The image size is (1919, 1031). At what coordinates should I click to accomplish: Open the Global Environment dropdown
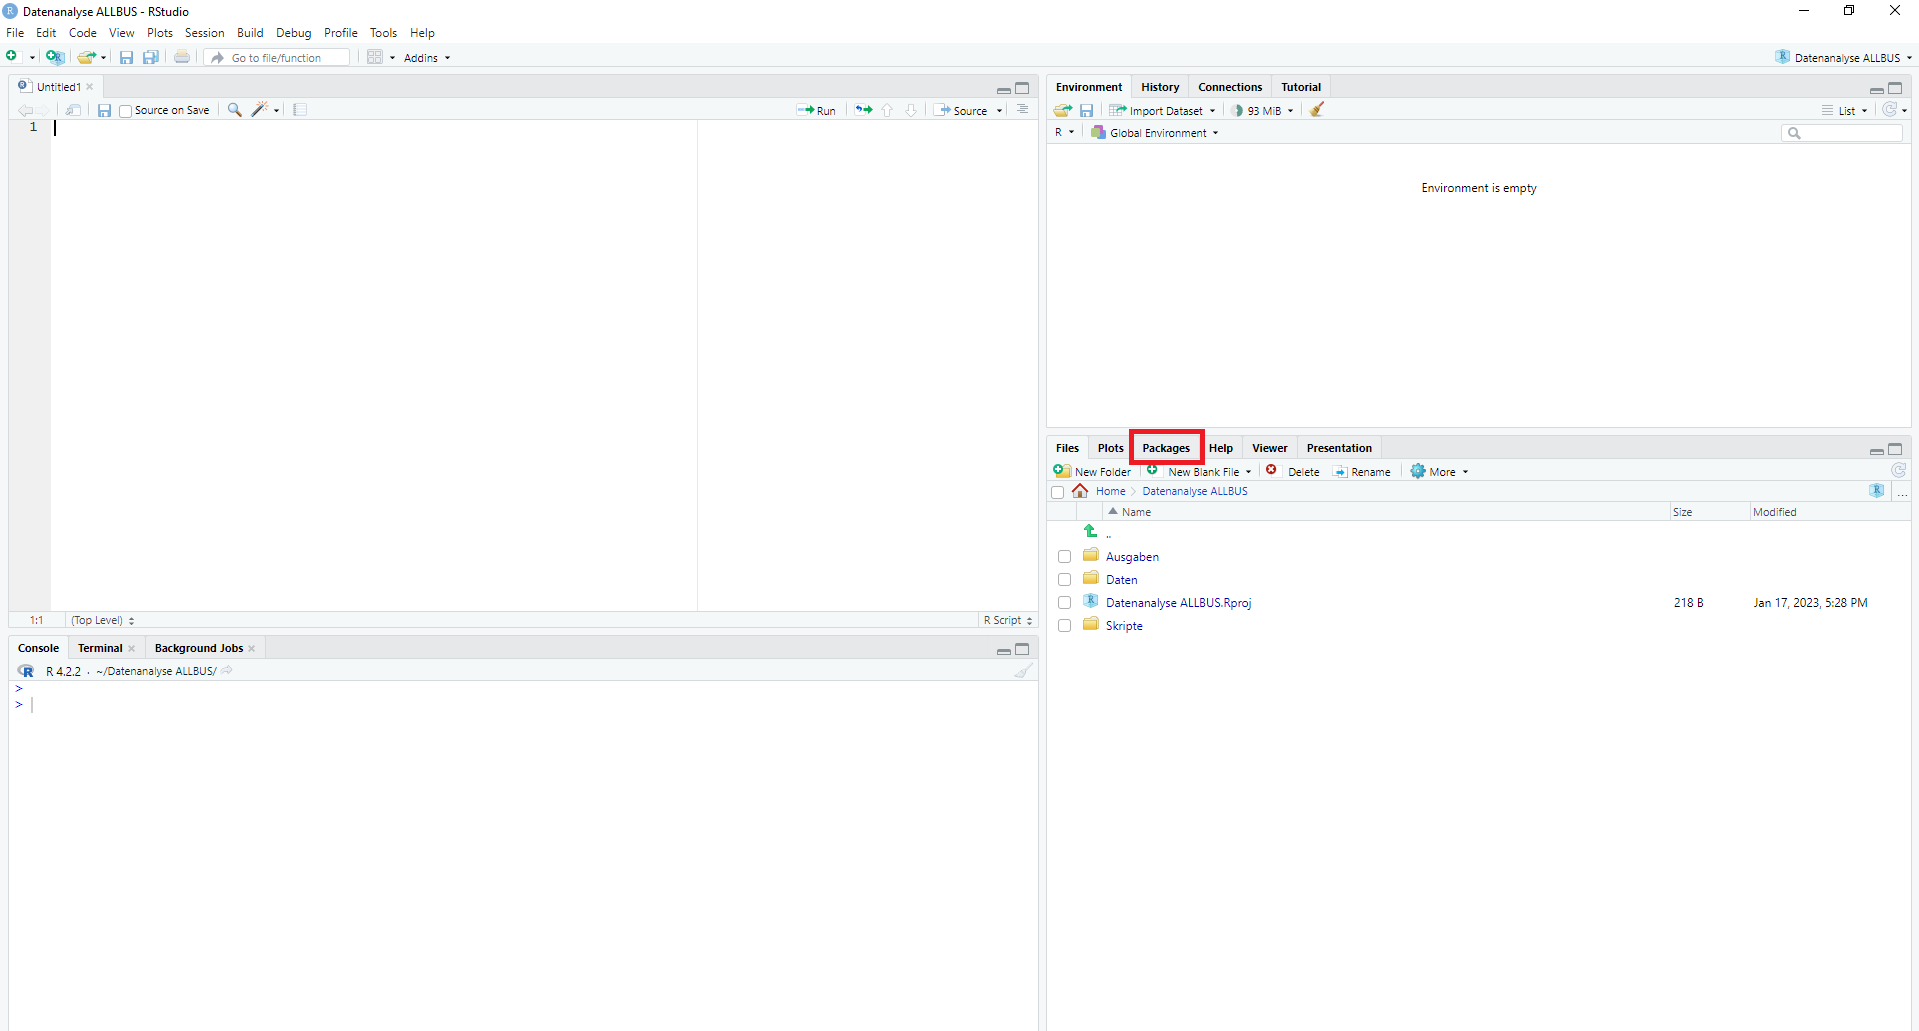click(x=1157, y=133)
